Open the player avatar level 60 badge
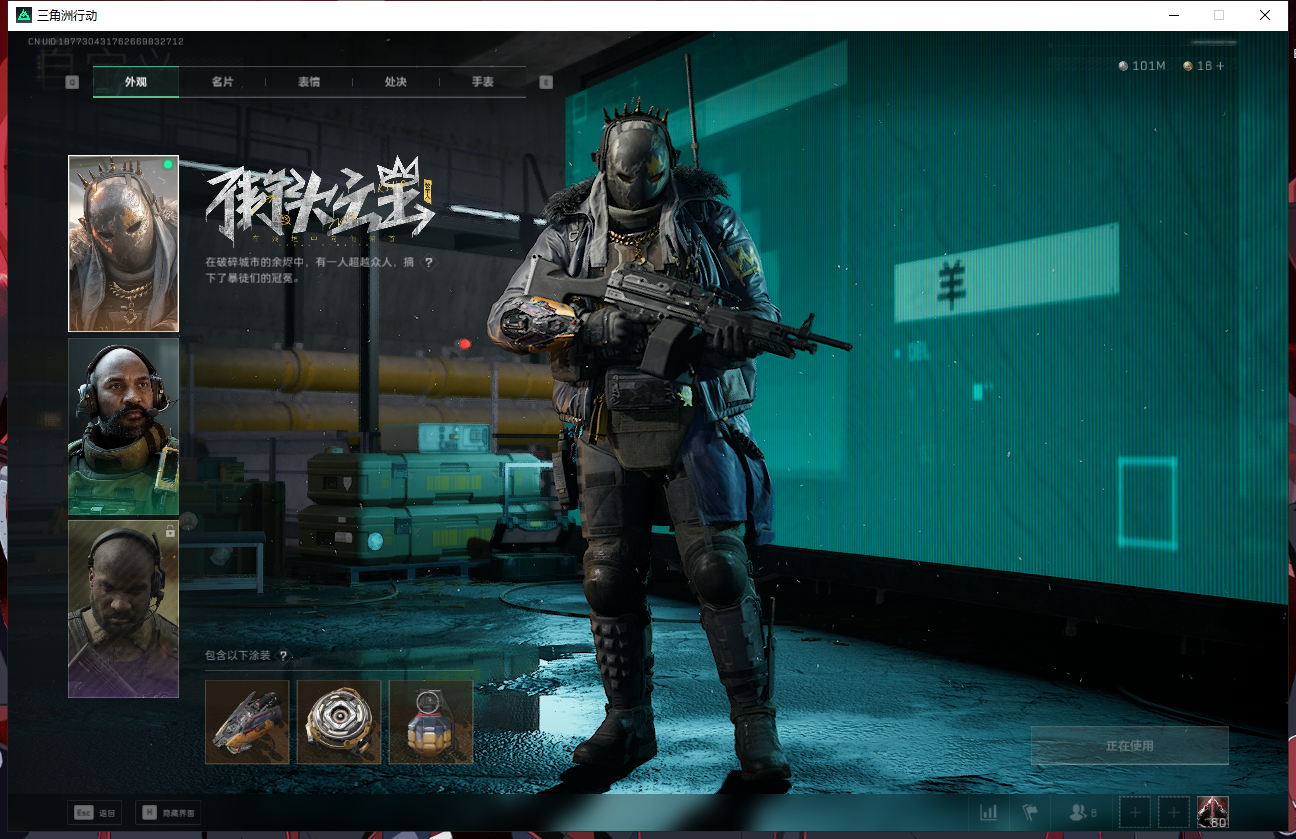The image size is (1296, 839). (x=1212, y=812)
